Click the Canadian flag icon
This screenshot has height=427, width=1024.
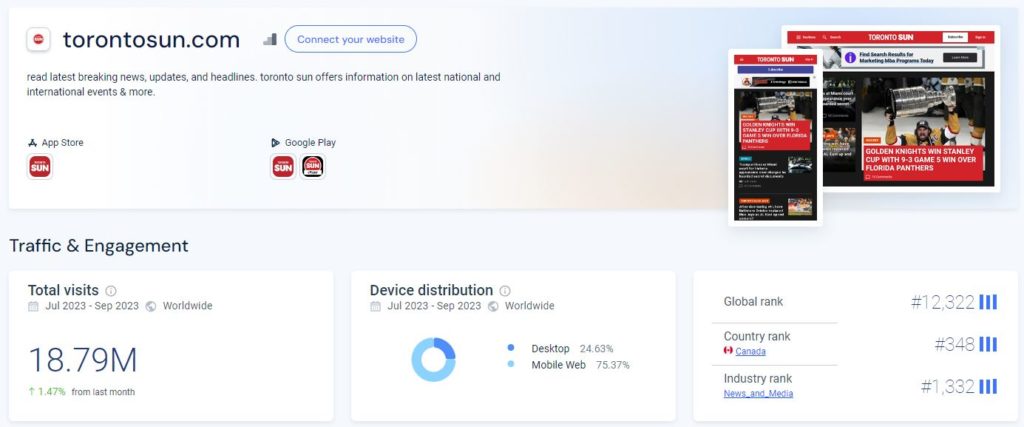click(x=728, y=351)
